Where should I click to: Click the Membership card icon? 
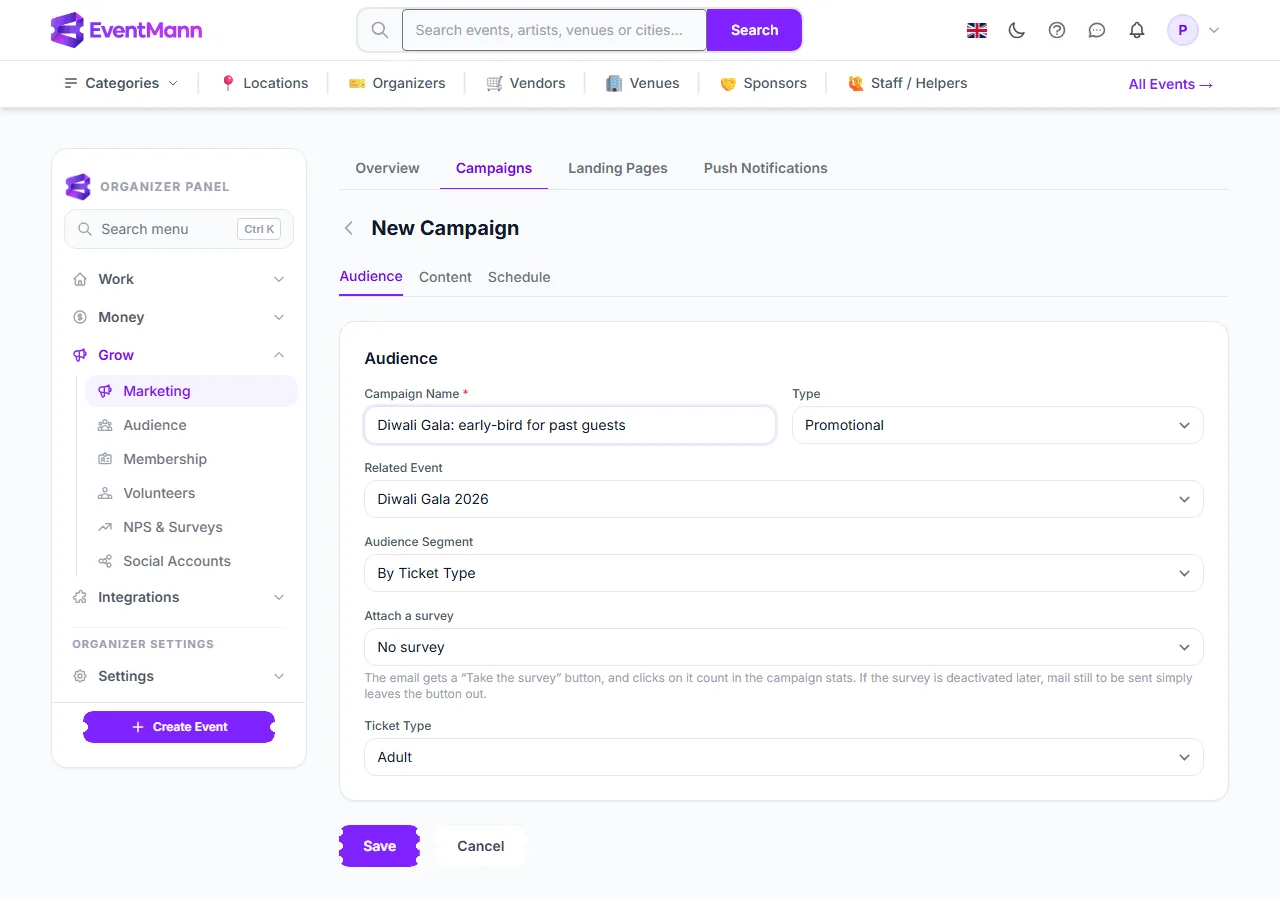(x=105, y=459)
